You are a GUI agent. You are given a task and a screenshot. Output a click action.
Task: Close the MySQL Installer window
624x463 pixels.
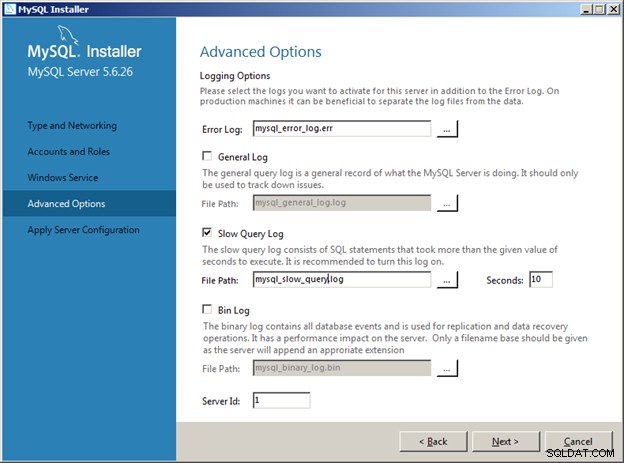point(613,9)
